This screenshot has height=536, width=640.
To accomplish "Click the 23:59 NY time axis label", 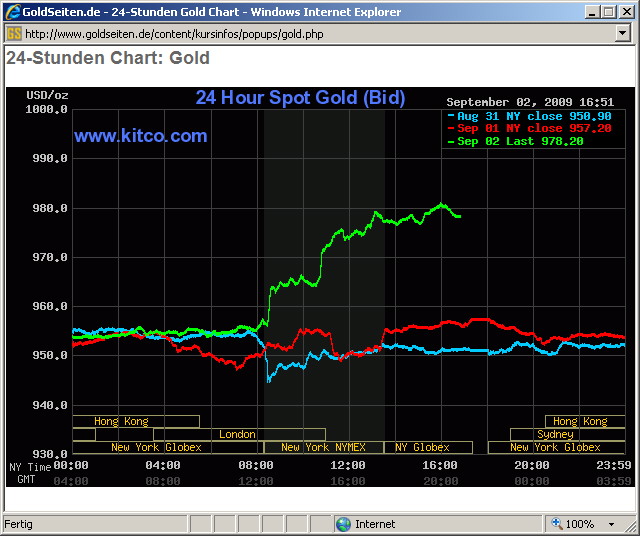I will [614, 465].
